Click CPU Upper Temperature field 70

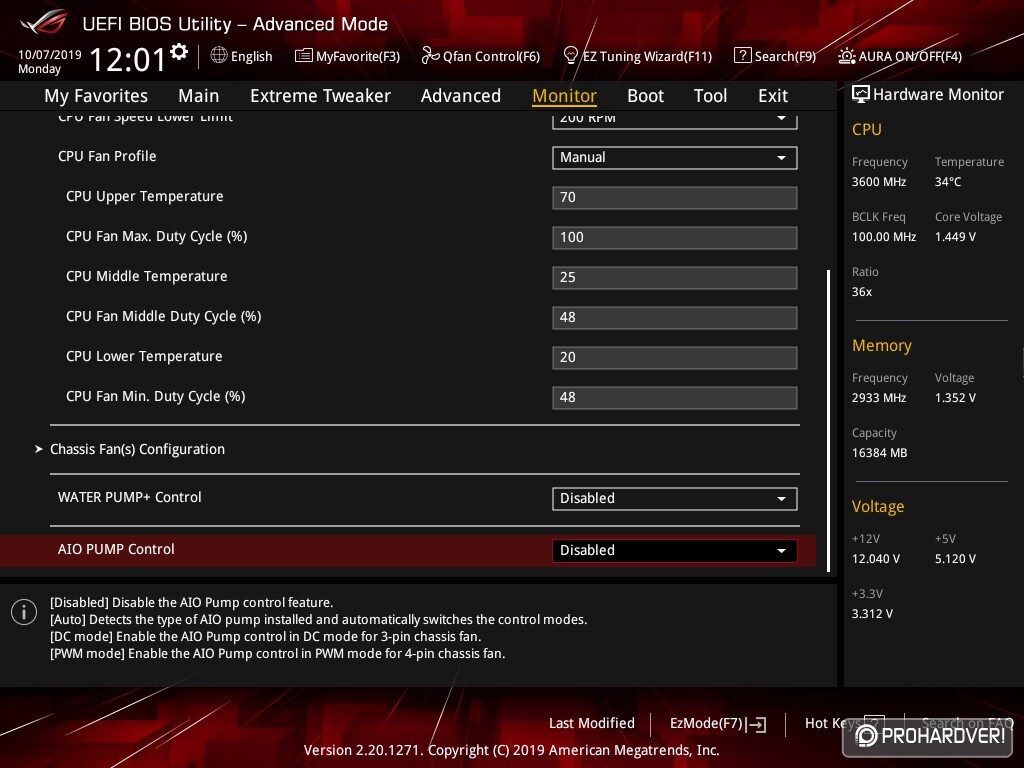point(675,197)
